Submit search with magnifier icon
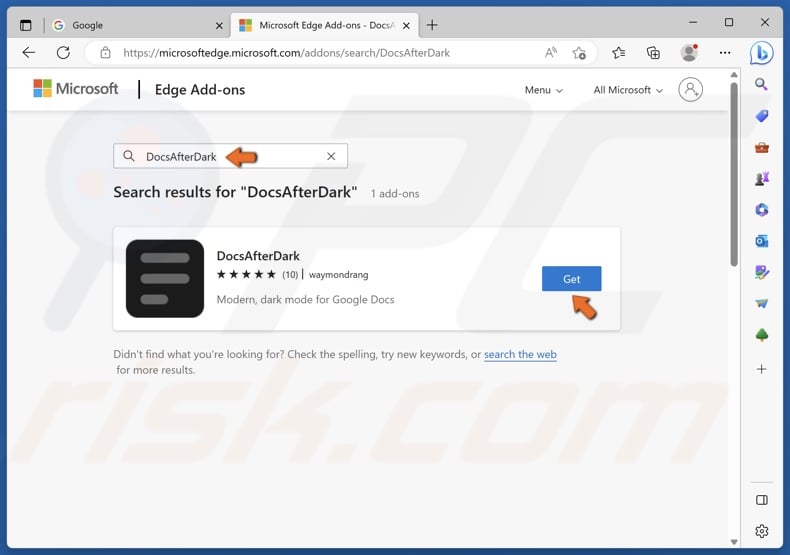 click(x=129, y=156)
